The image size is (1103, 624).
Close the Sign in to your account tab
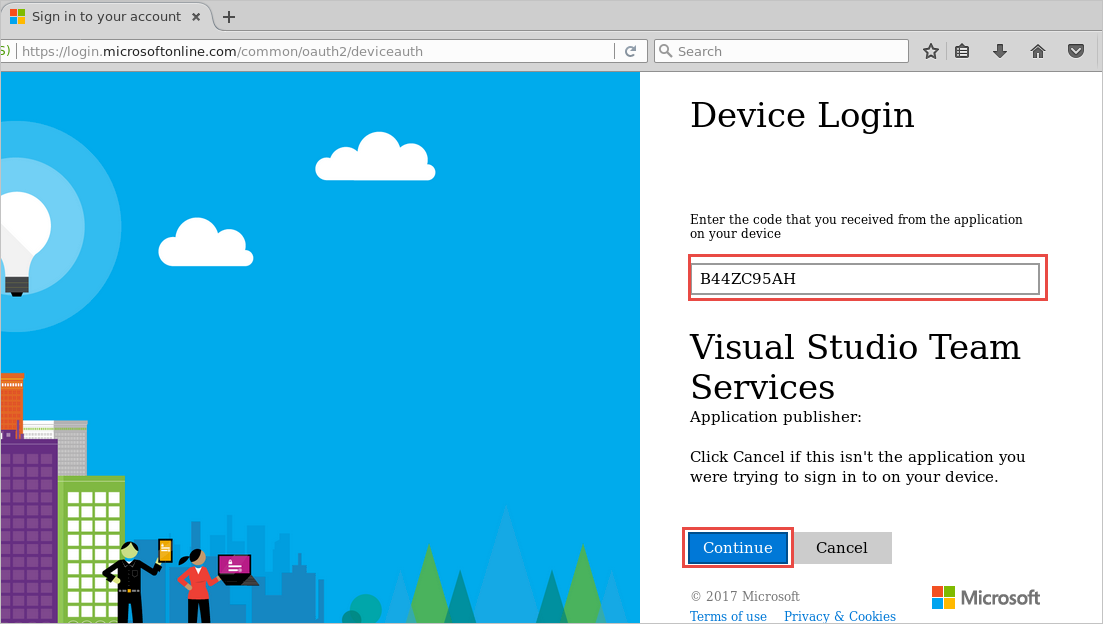pyautogui.click(x=196, y=16)
